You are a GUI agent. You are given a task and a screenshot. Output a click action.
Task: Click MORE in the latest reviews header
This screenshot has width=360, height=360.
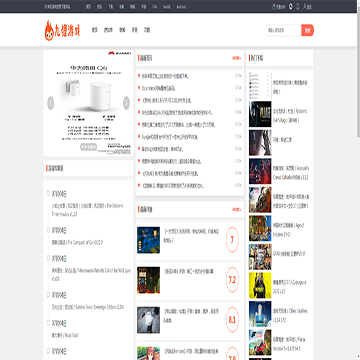(236, 210)
